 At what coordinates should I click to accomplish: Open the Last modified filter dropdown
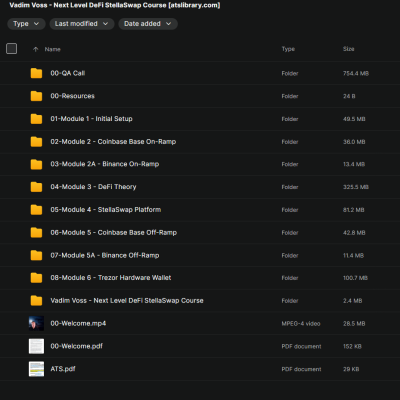82,24
